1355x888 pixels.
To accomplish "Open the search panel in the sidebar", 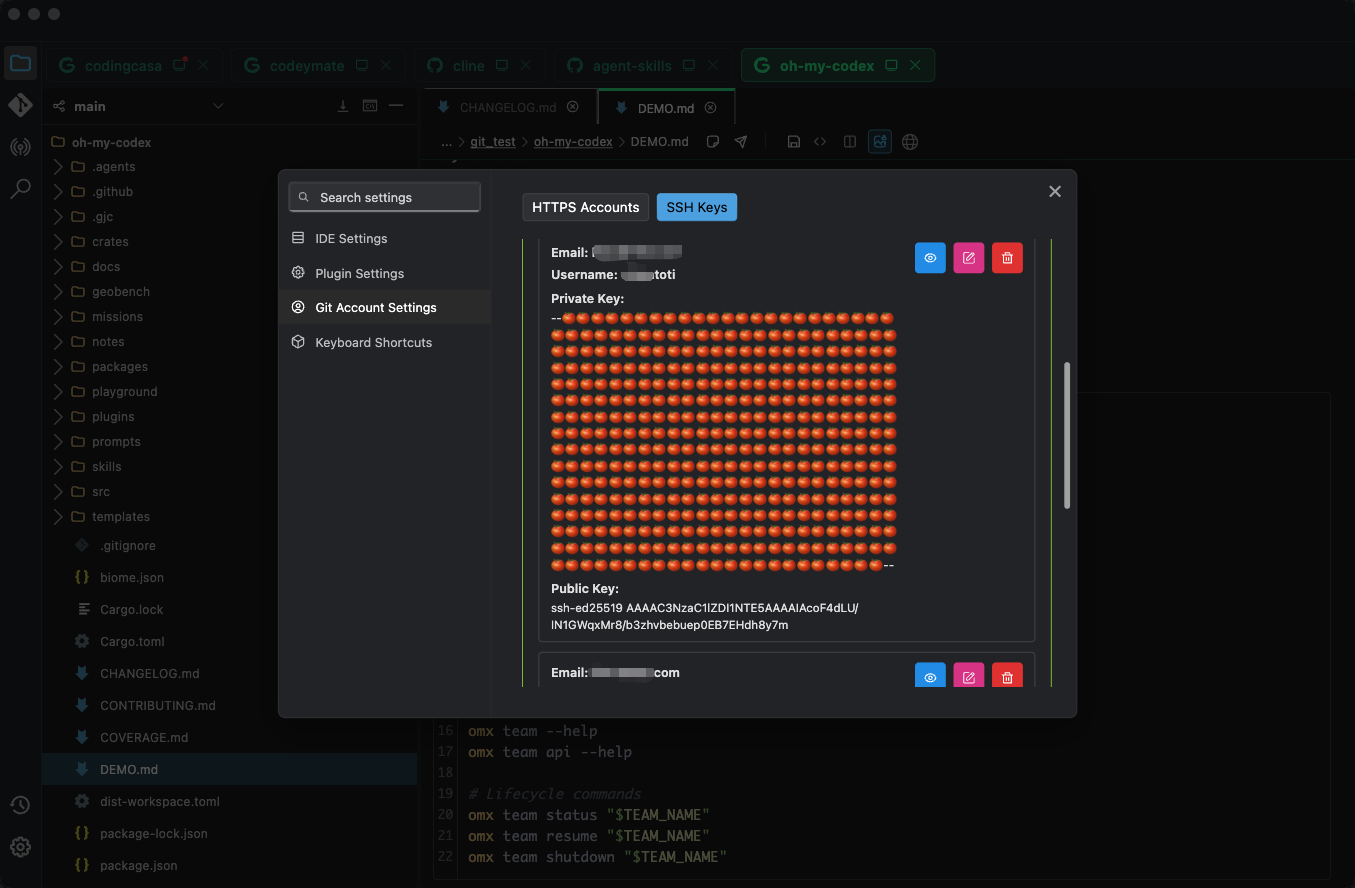I will coord(20,189).
